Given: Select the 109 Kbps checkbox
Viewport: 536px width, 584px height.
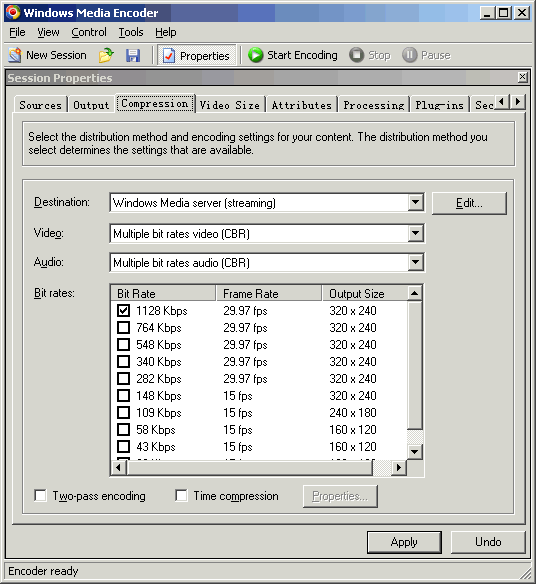Looking at the screenshot, I should point(124,413).
